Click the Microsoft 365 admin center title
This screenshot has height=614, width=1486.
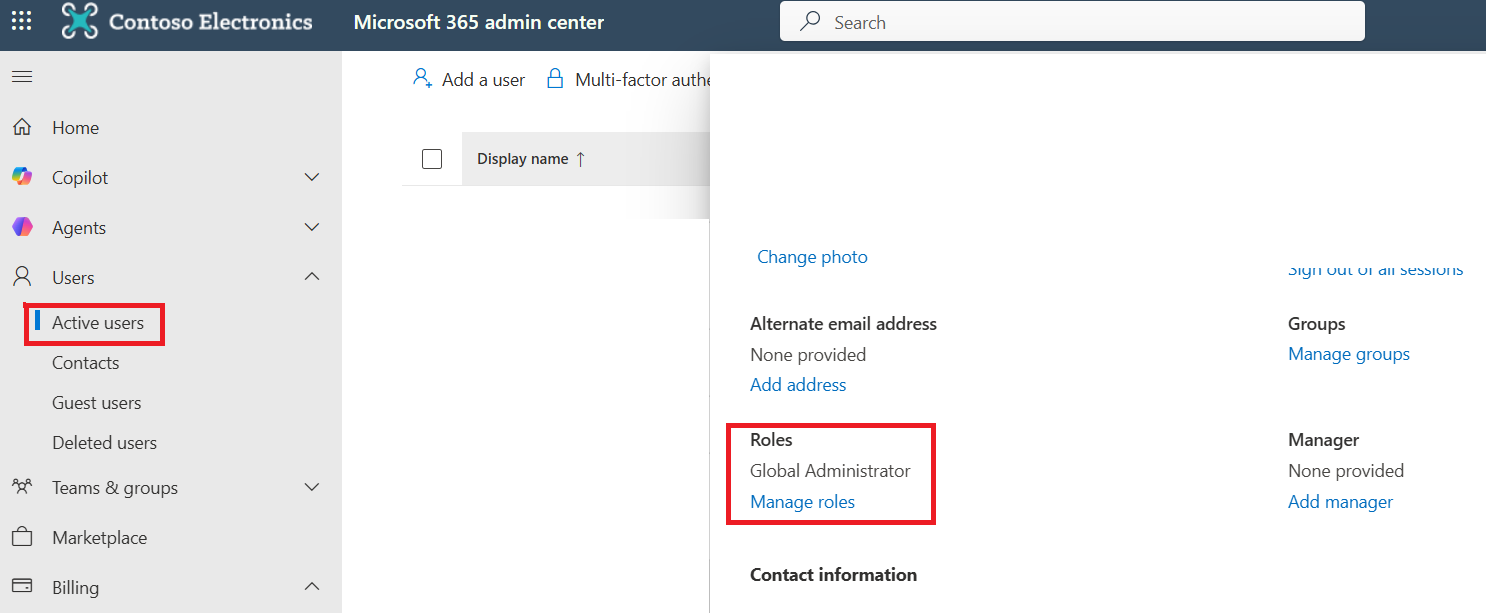click(479, 22)
